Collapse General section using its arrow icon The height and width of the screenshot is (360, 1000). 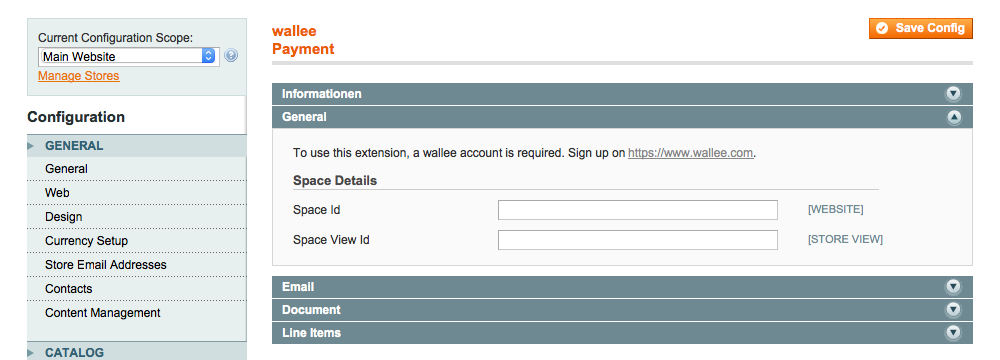coord(953,117)
